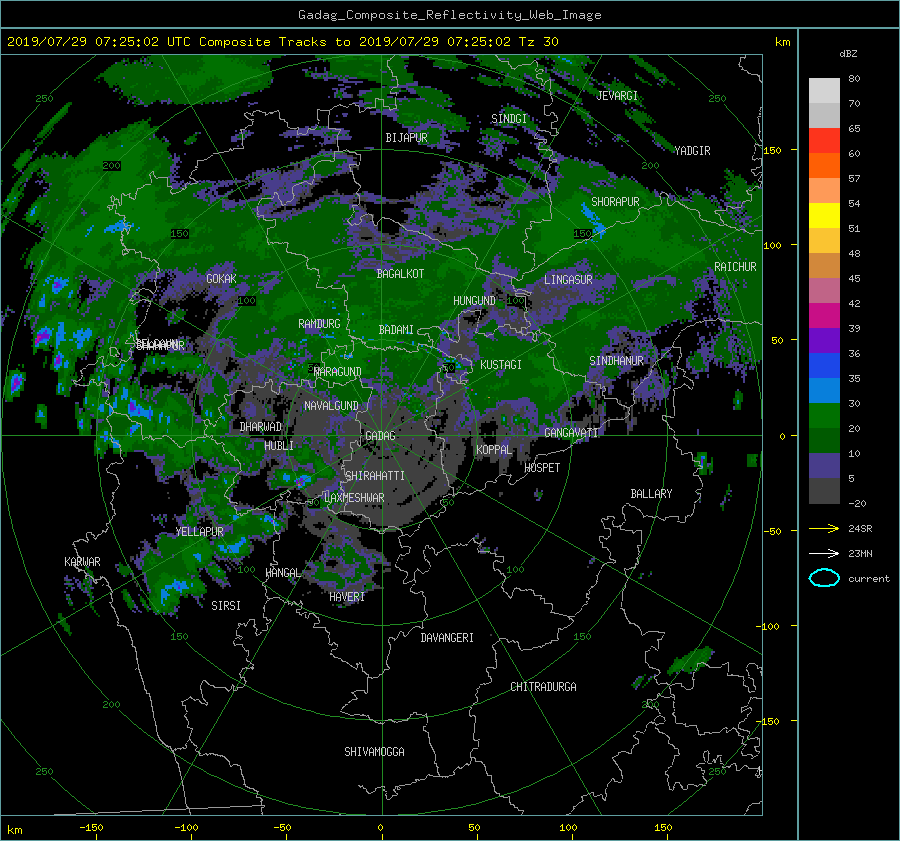This screenshot has width=900, height=841.
Task: Click the GADAG radar center label
Action: pos(380,436)
